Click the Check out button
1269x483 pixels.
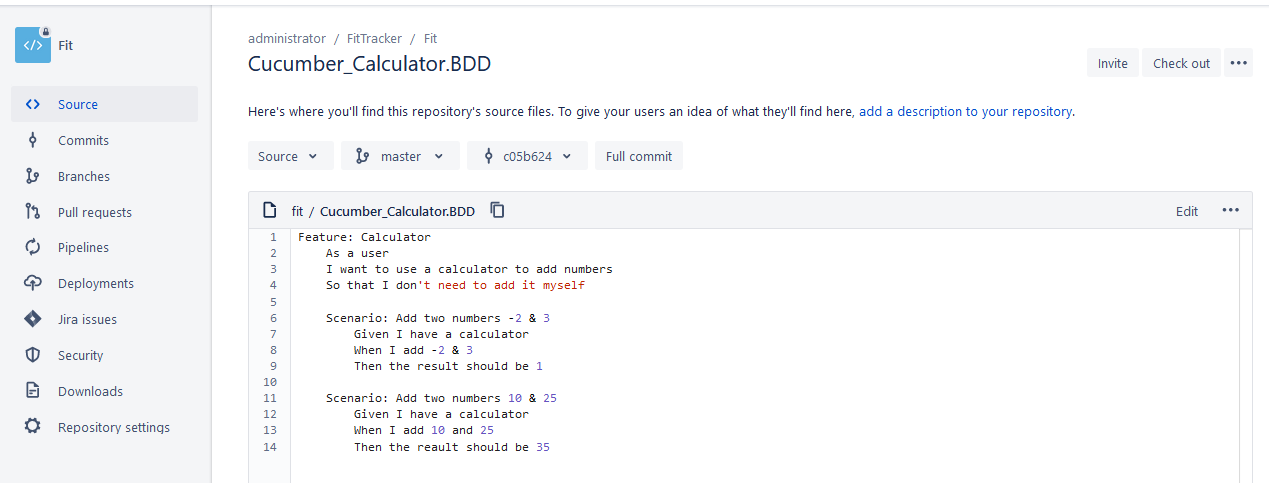[x=1181, y=63]
